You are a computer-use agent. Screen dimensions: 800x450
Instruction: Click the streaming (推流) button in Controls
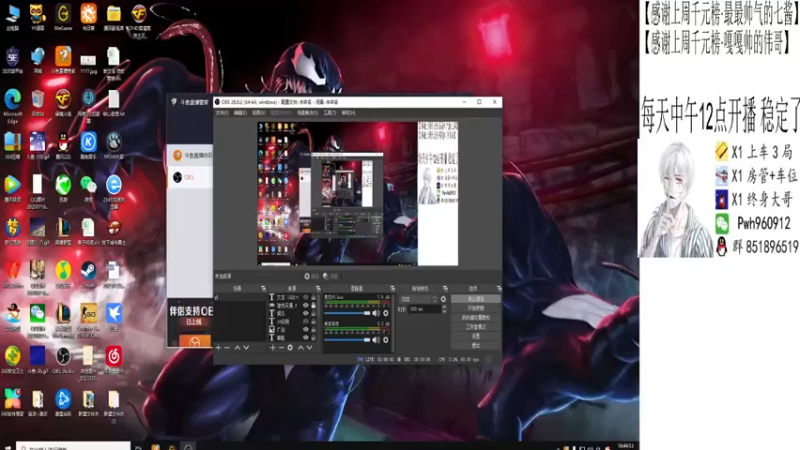[476, 299]
